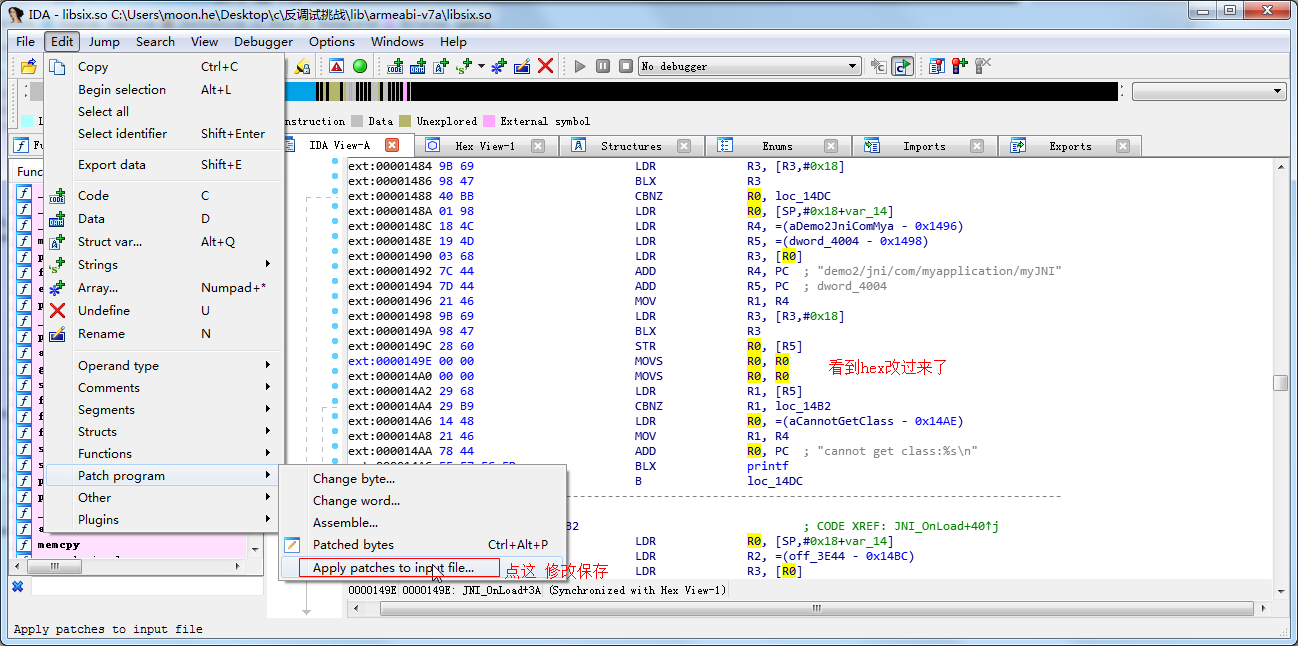The image size is (1298, 646).
Task: Expand the Comments submenu
Action: coord(164,387)
